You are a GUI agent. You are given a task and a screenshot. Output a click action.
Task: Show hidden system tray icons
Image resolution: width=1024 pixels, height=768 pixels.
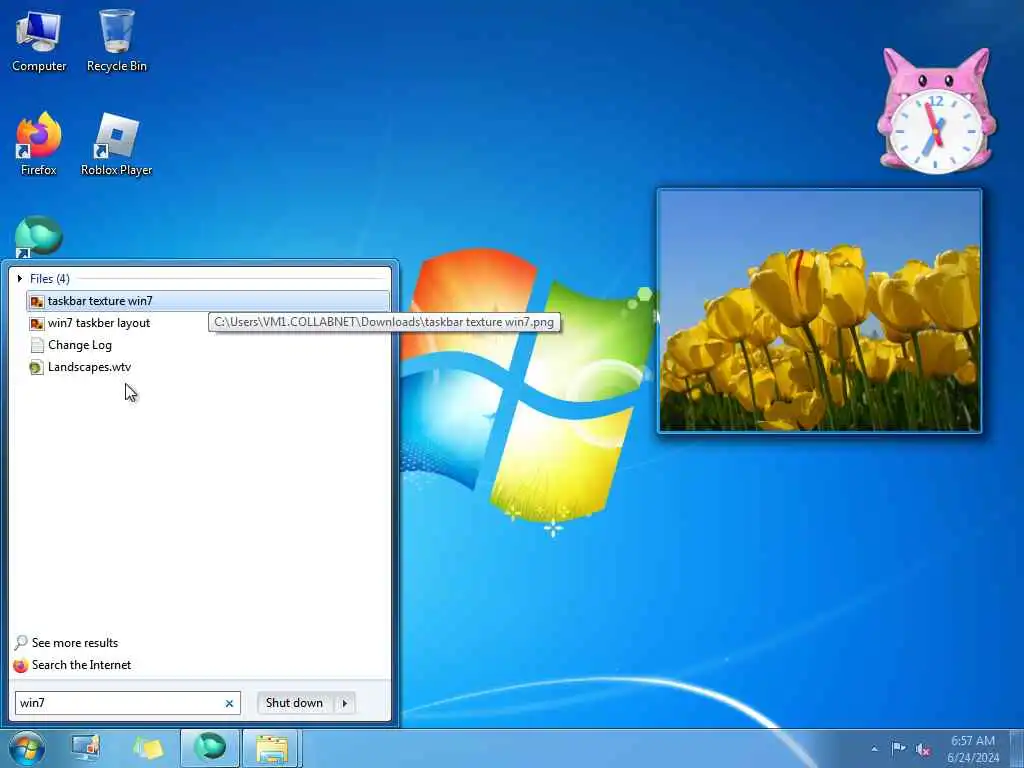pos(874,749)
